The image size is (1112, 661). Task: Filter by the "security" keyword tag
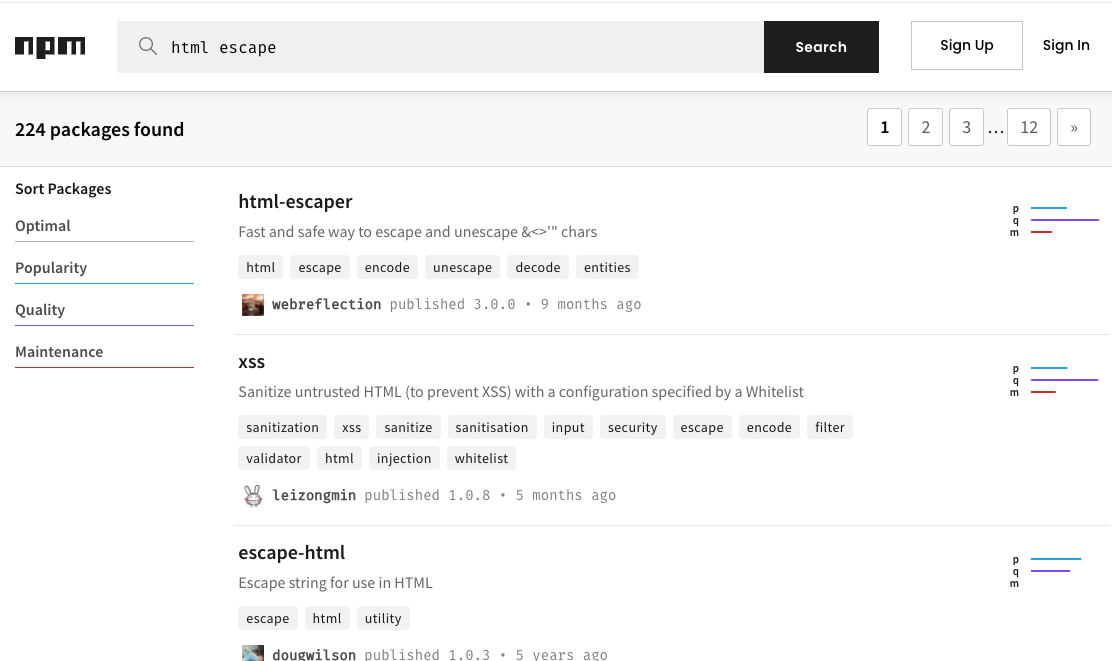(x=632, y=427)
